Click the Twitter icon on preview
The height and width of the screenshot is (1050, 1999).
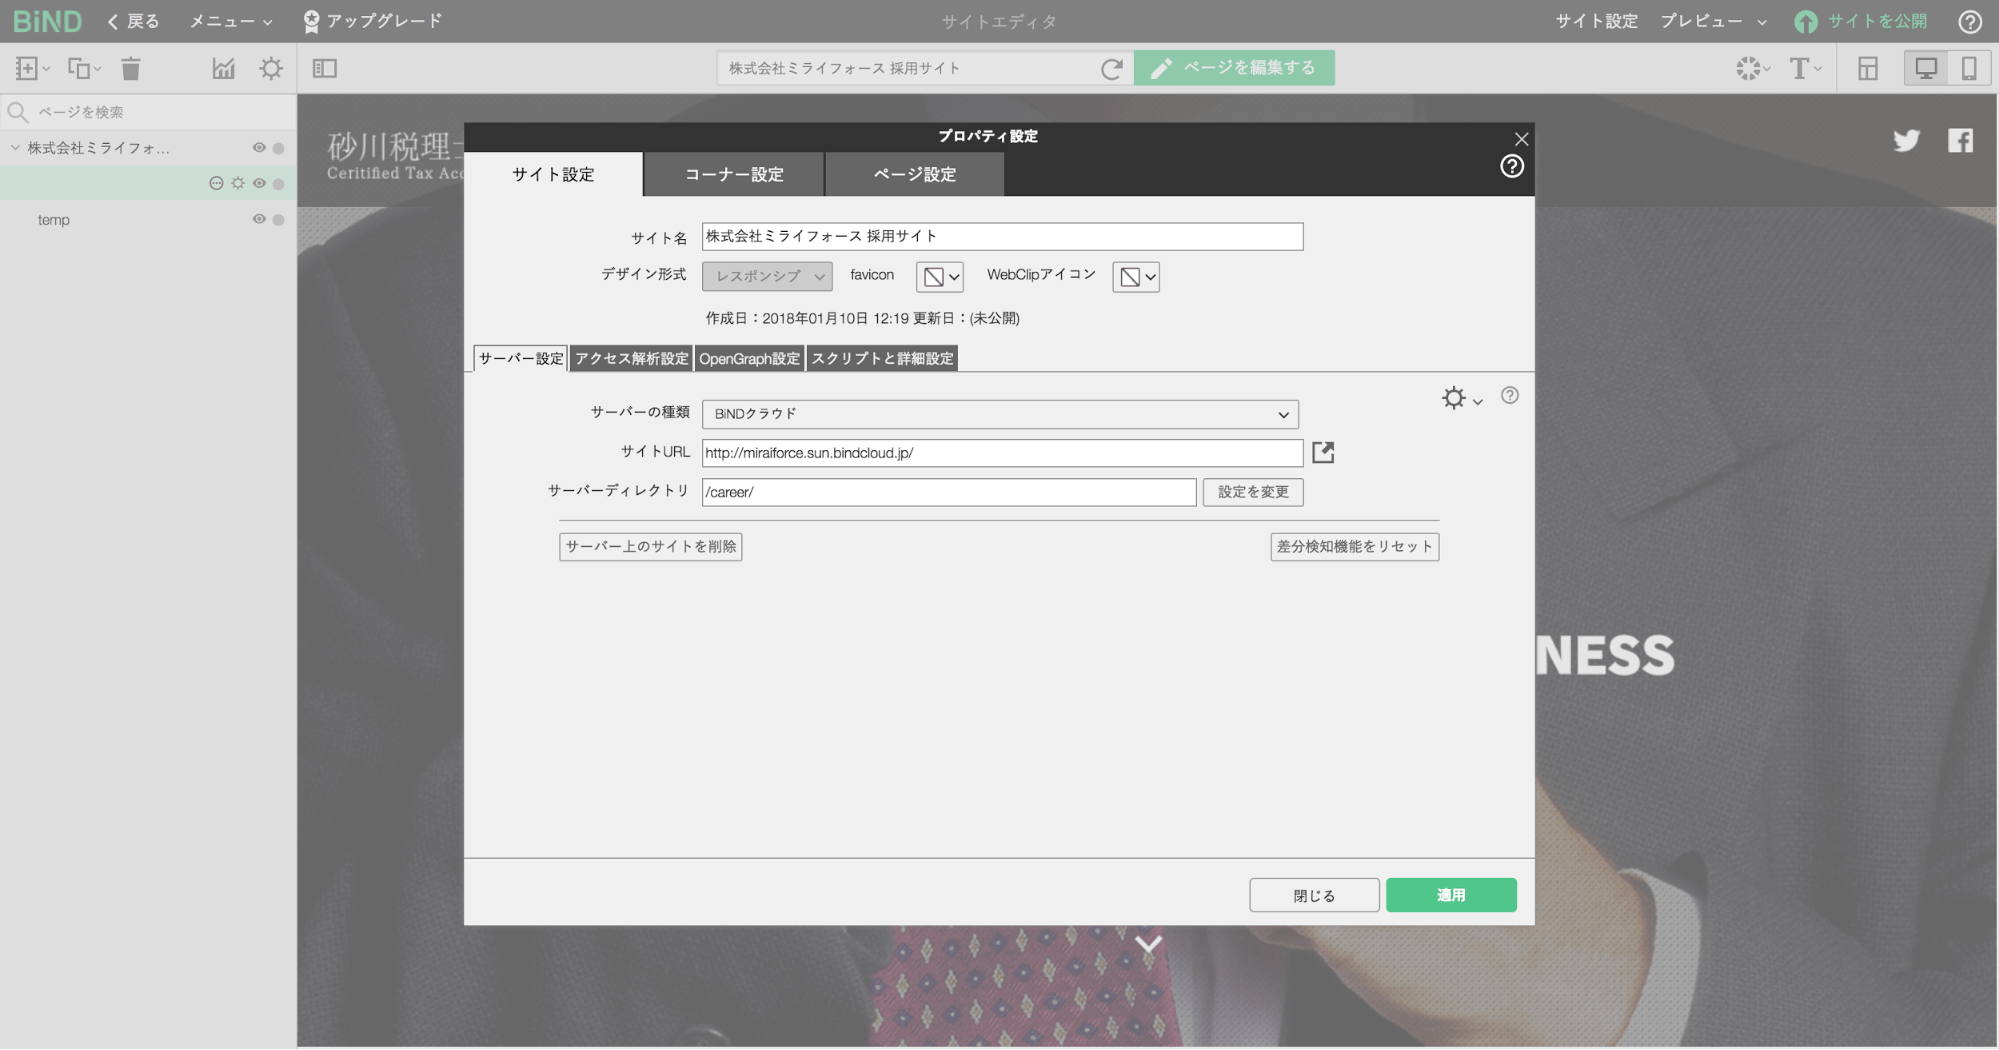[1906, 141]
